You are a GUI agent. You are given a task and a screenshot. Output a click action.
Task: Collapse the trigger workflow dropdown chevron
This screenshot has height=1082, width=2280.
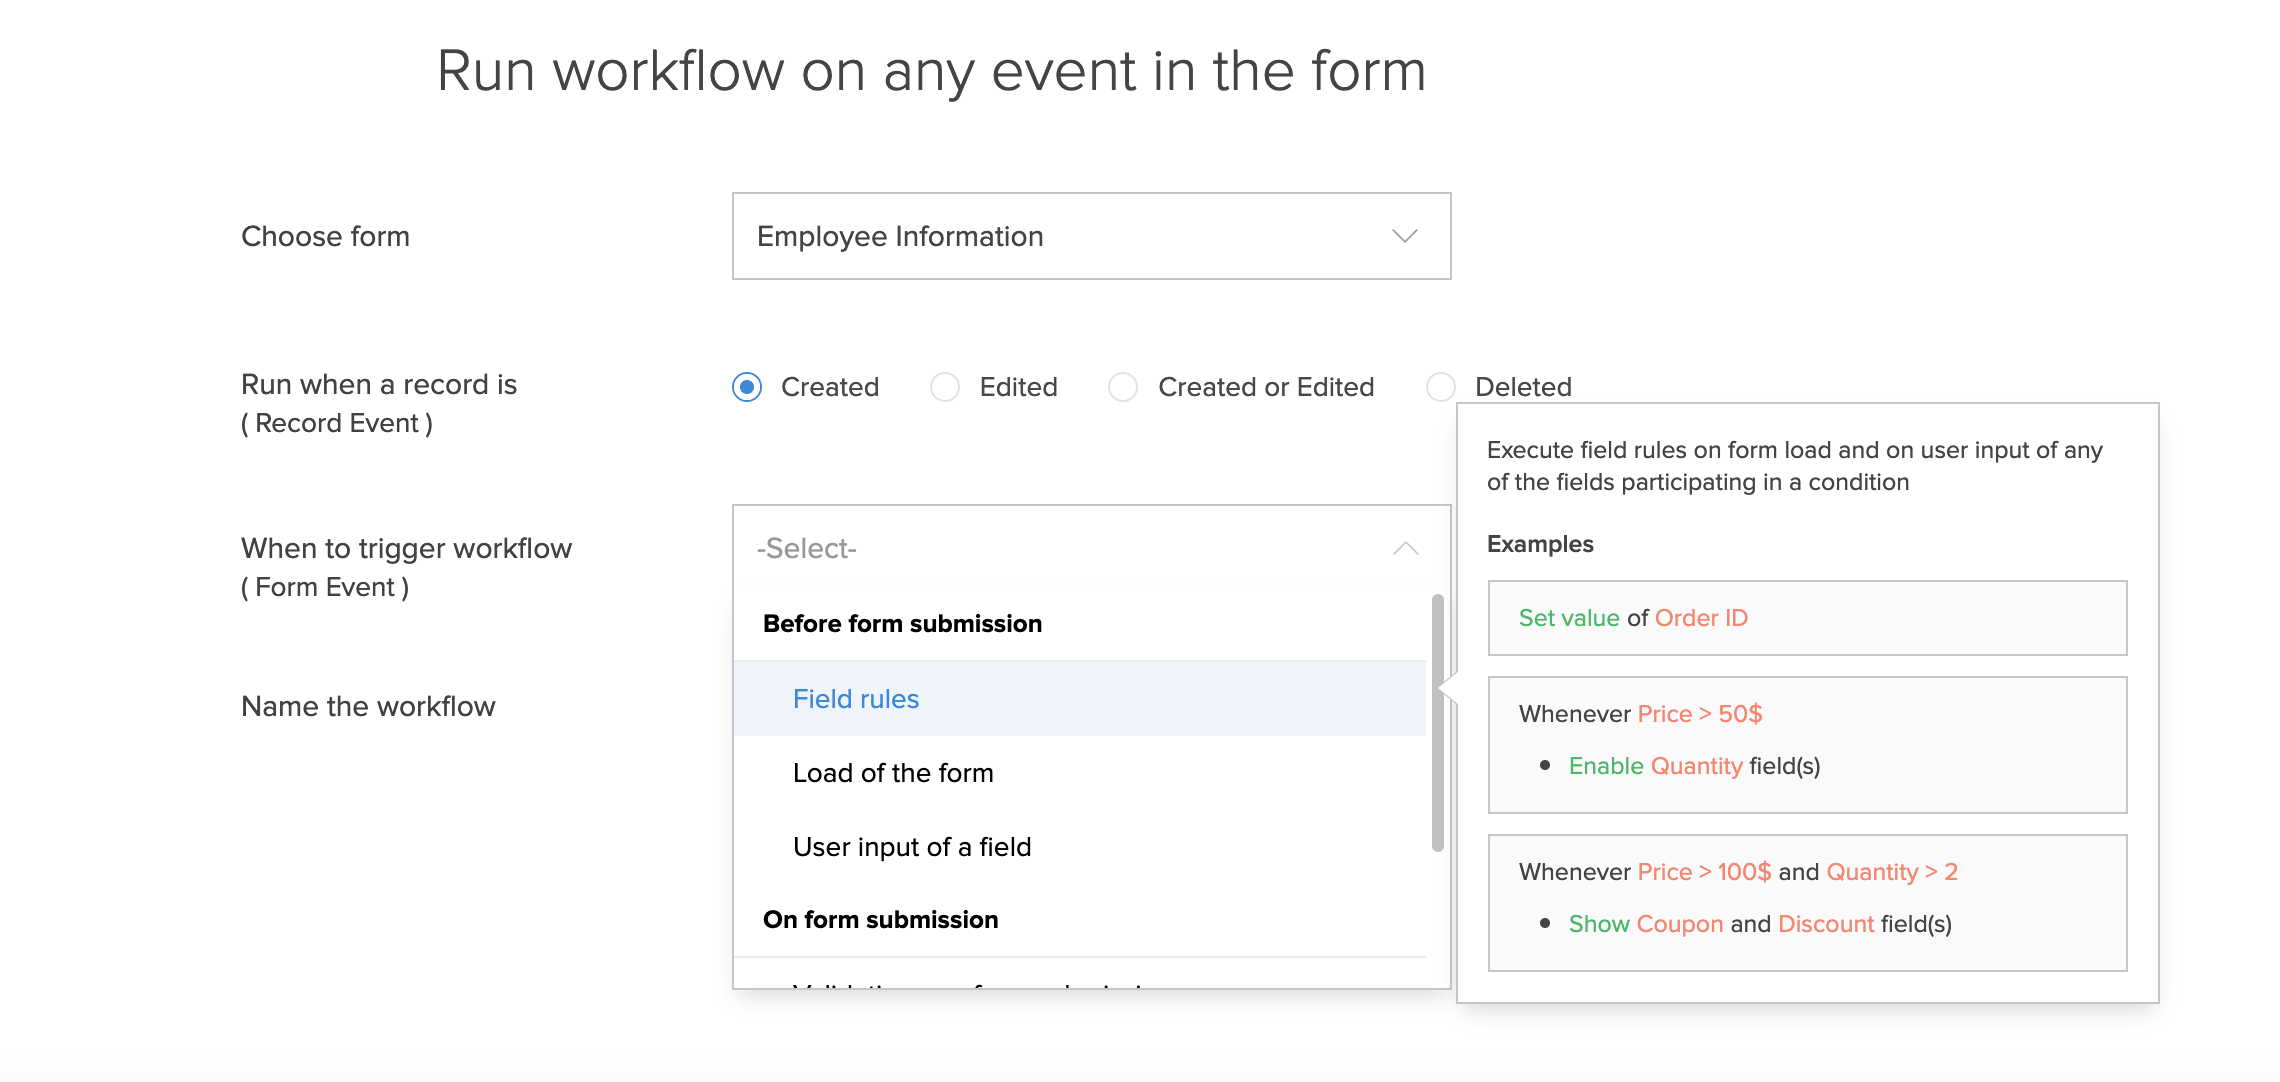pyautogui.click(x=1405, y=548)
